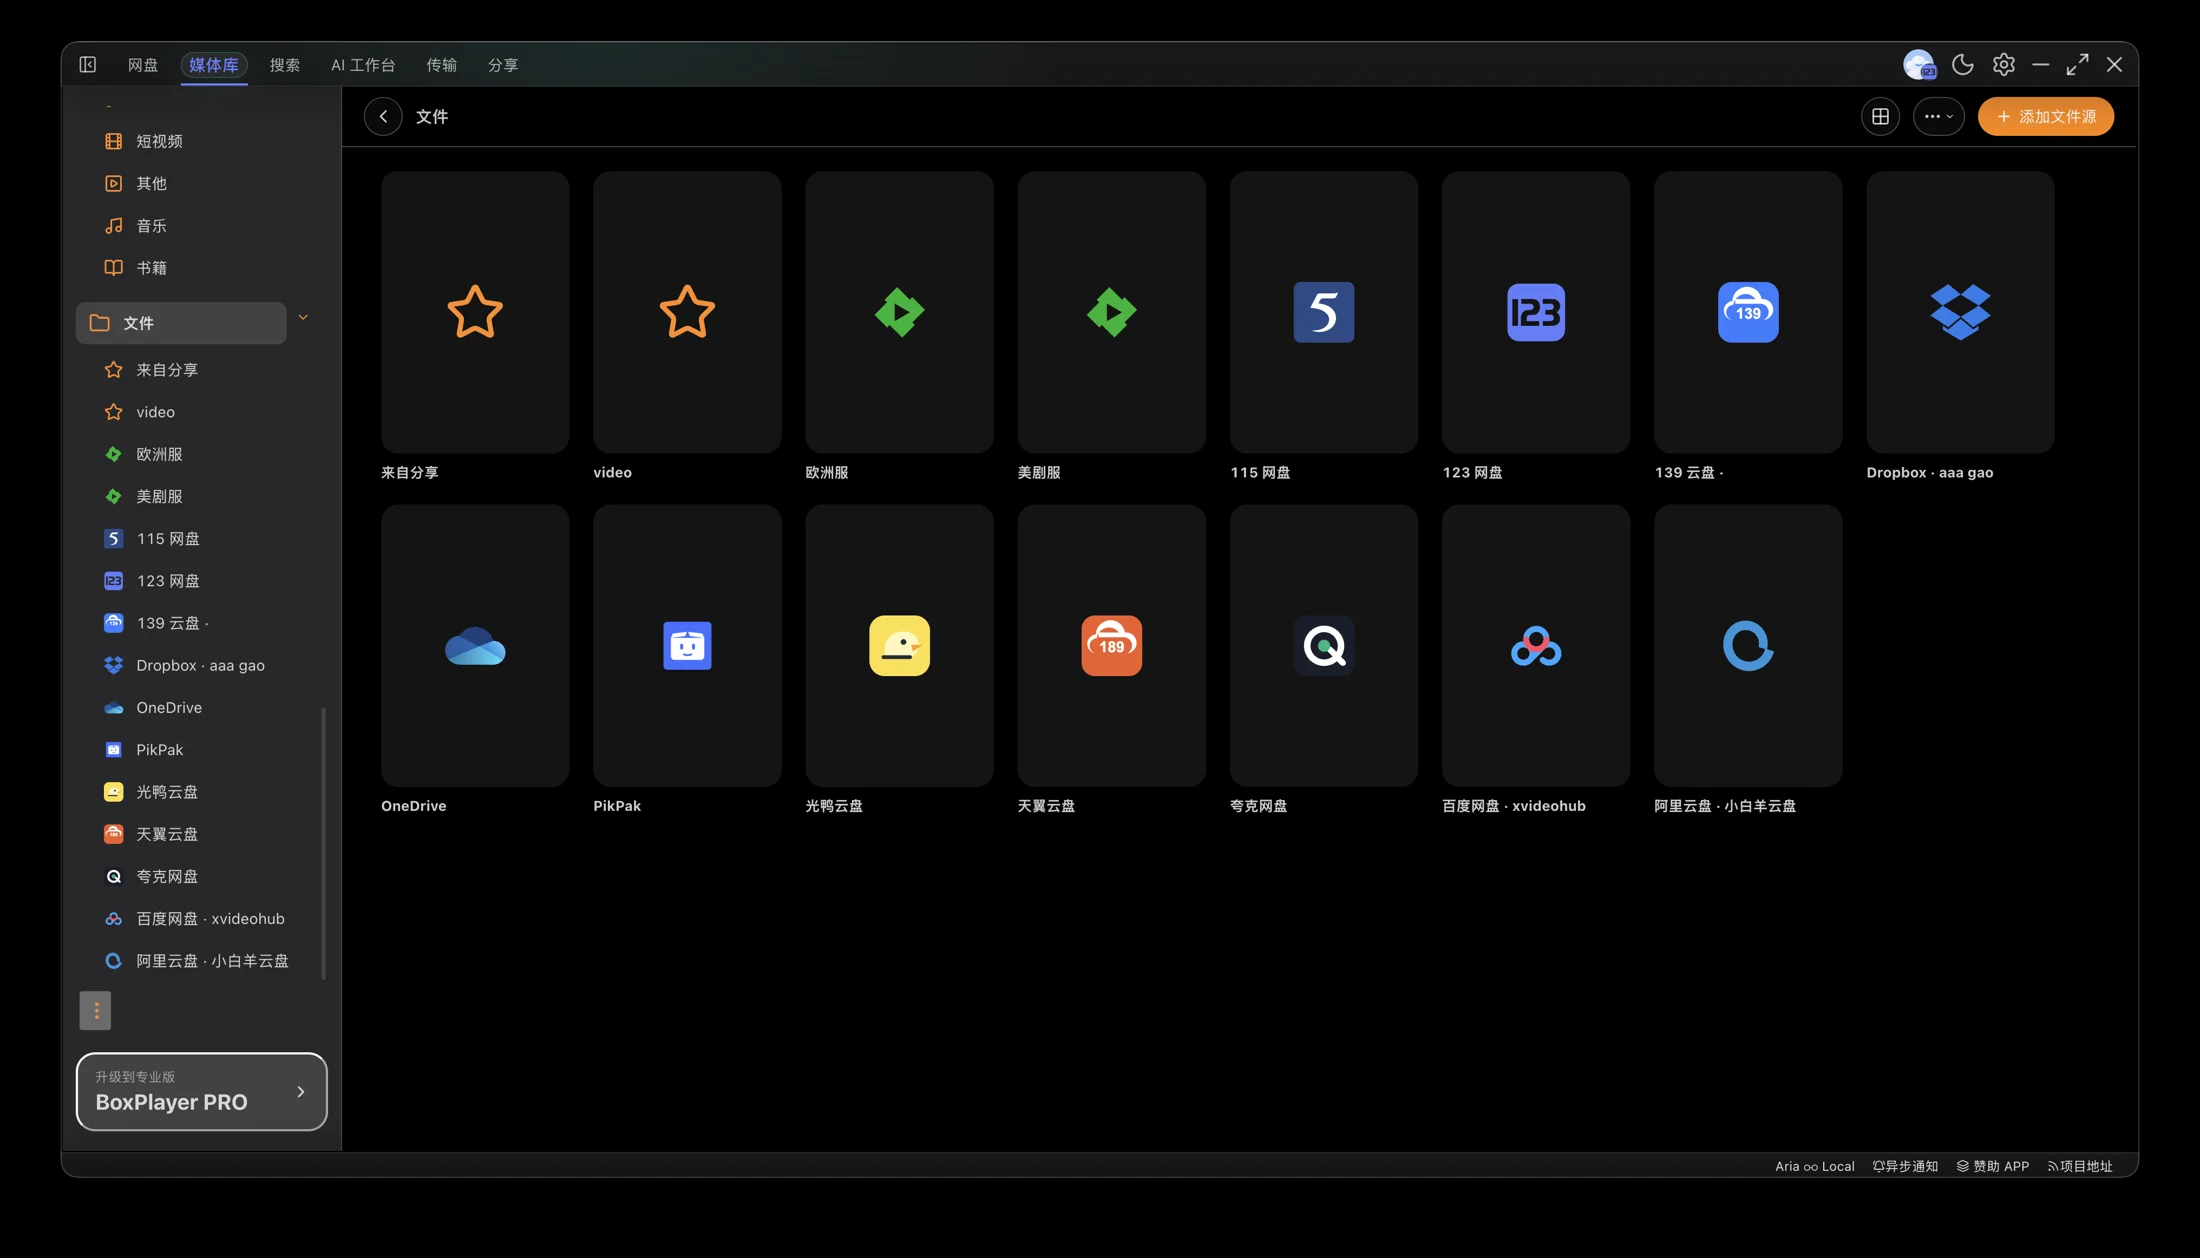Switch to 网盘 tab
The image size is (2200, 1258).
(x=143, y=64)
